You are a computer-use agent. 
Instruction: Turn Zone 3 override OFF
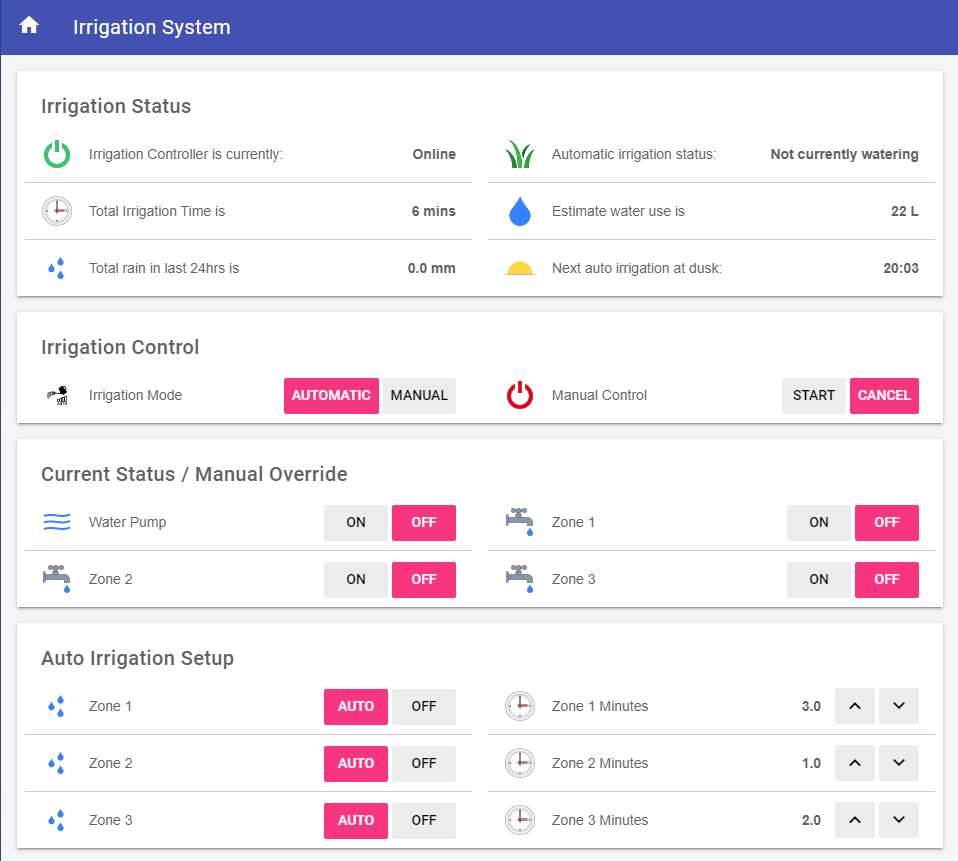coord(887,579)
